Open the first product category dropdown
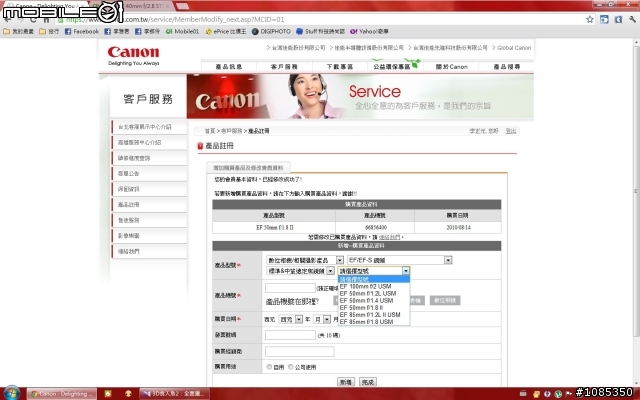This screenshot has width=640, height=400. coord(304,260)
